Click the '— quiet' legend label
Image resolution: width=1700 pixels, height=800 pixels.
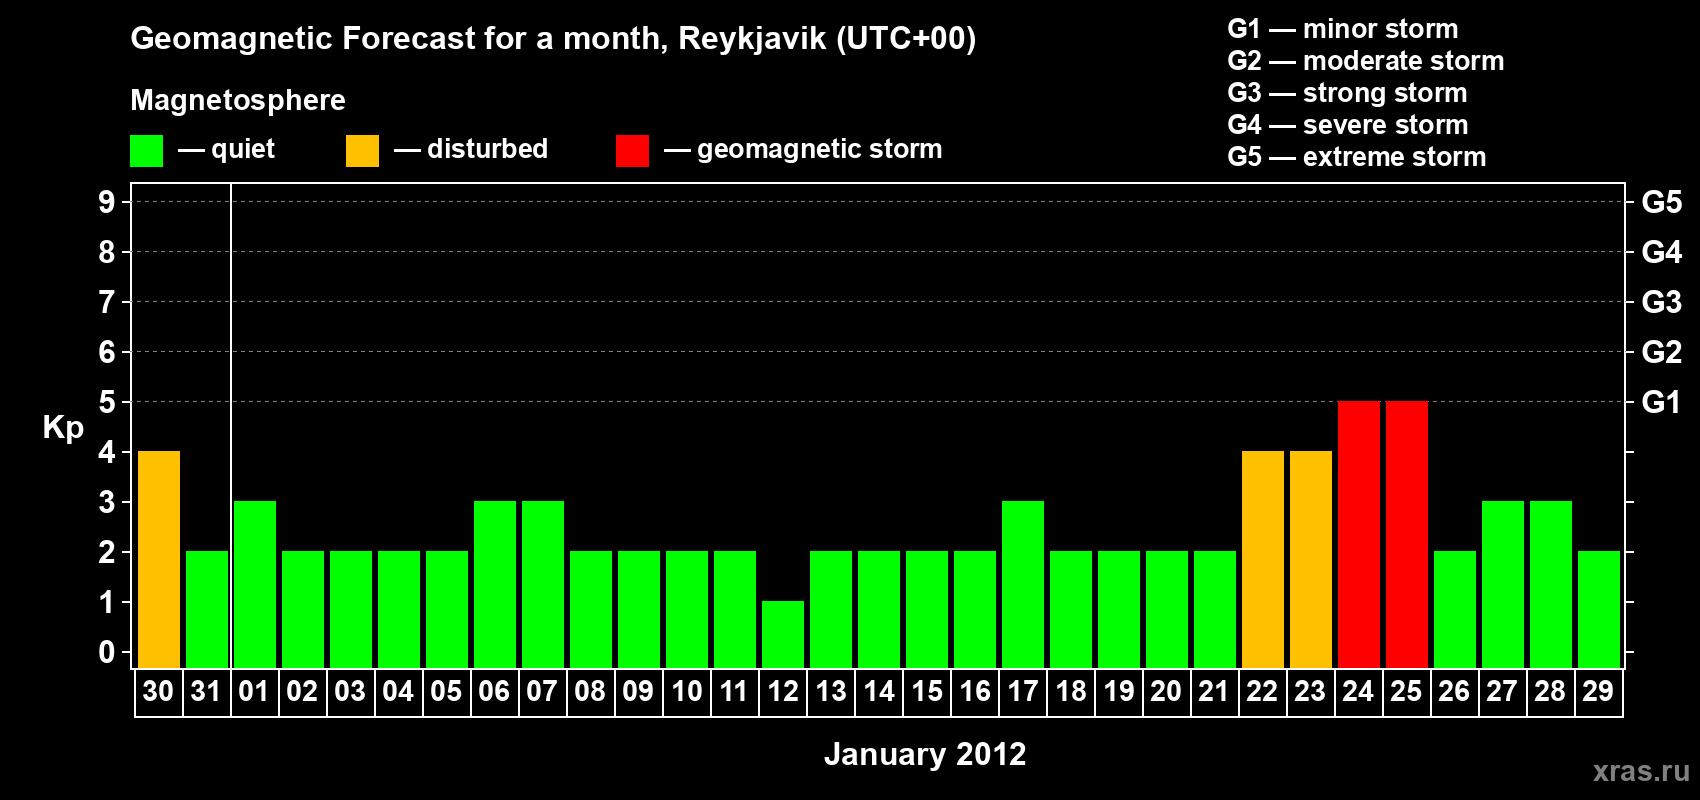226,149
